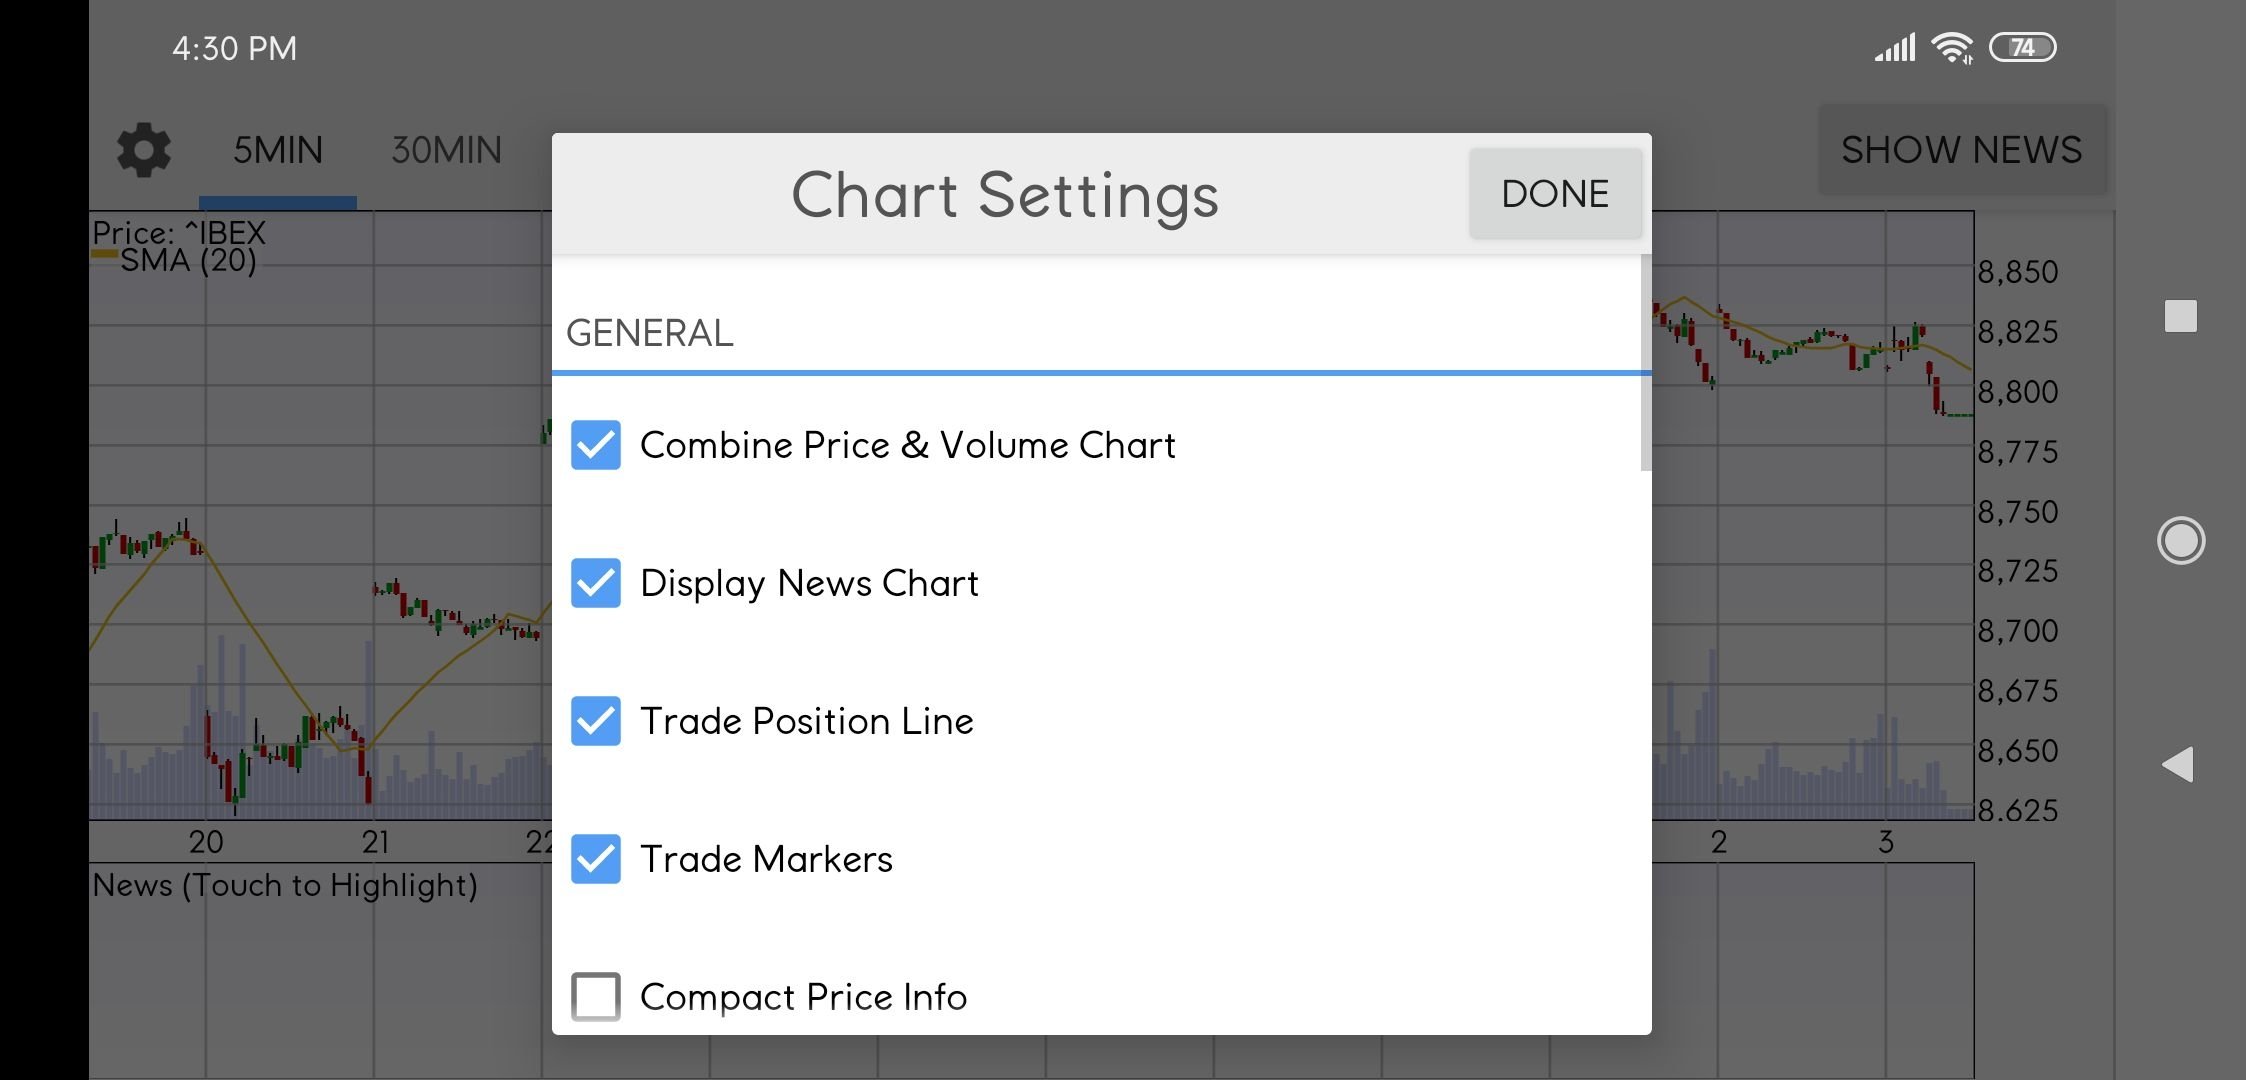The width and height of the screenshot is (2246, 1080).
Task: Tap the Android recent apps square button
Action: tap(2180, 316)
